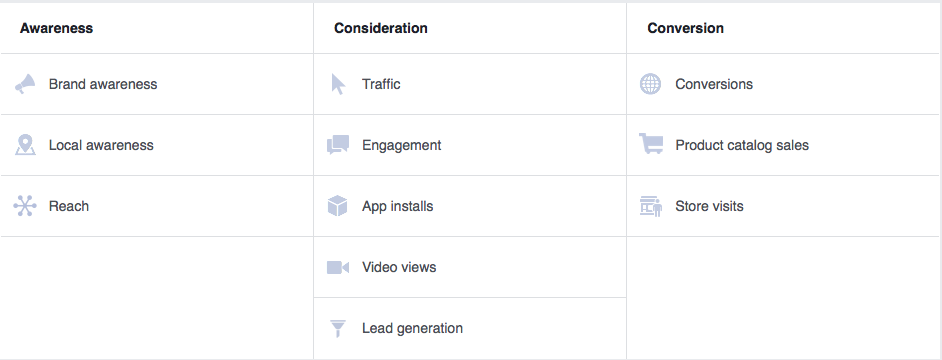Viewport: 942px width, 360px height.
Task: Click the storefront Store visits icon
Action: [x=651, y=206]
